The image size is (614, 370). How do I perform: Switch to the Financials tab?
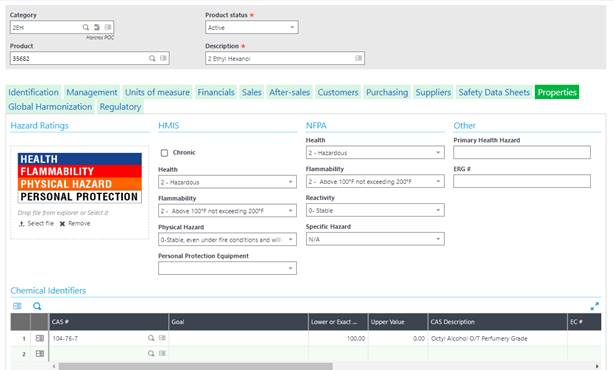tap(216, 92)
